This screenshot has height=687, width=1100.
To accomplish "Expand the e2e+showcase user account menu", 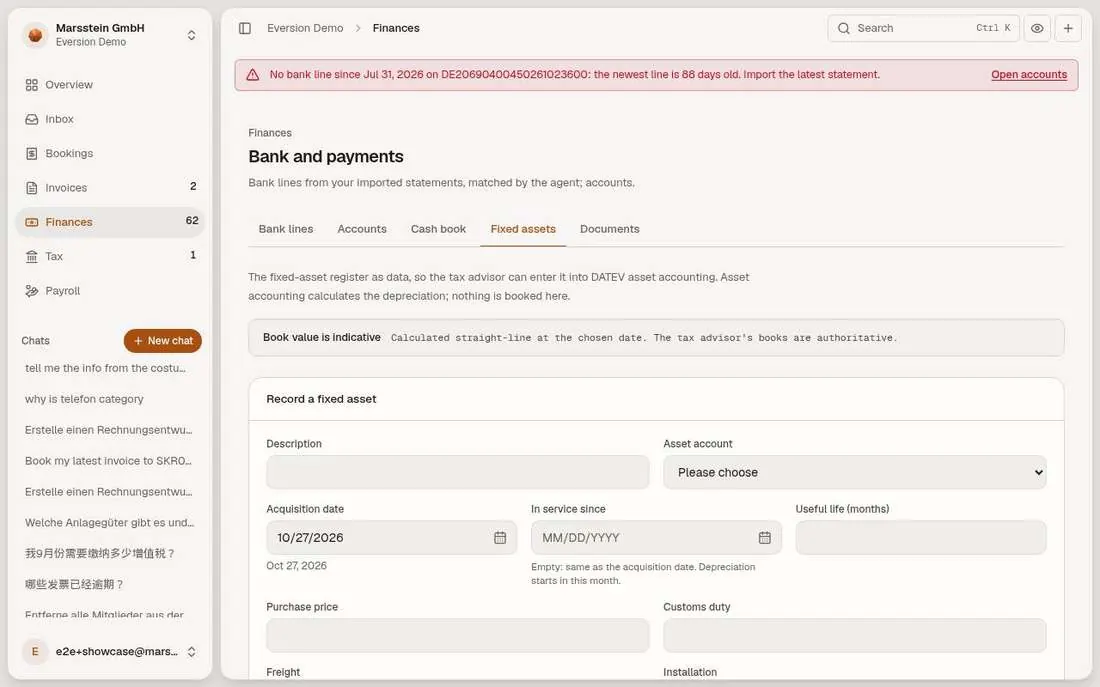I will coord(191,652).
